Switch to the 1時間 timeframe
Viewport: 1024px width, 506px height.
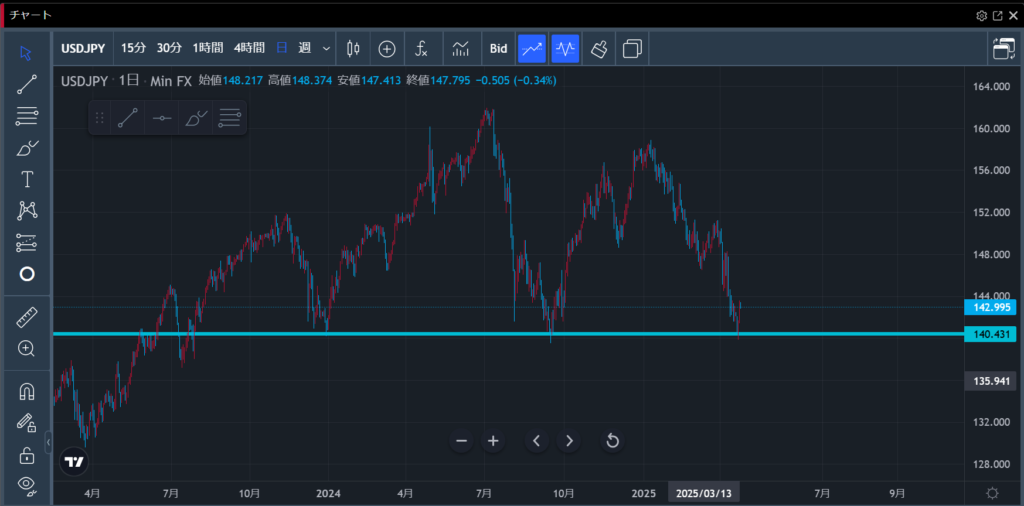click(x=208, y=48)
